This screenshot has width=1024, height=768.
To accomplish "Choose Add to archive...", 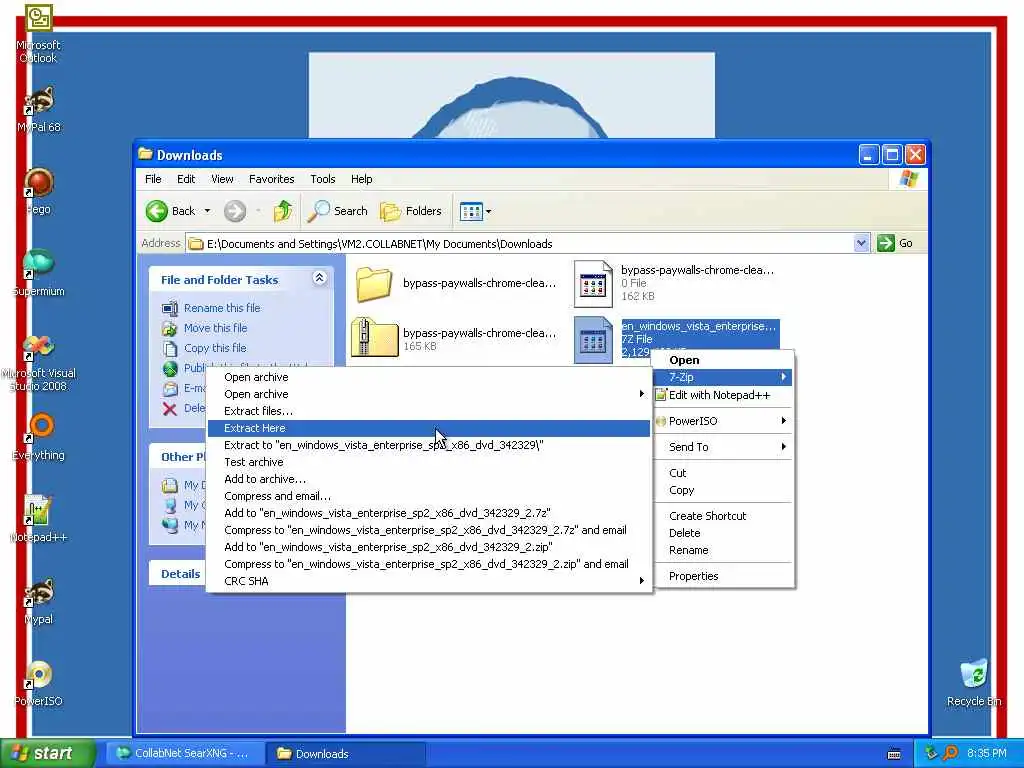I will [x=428, y=479].
